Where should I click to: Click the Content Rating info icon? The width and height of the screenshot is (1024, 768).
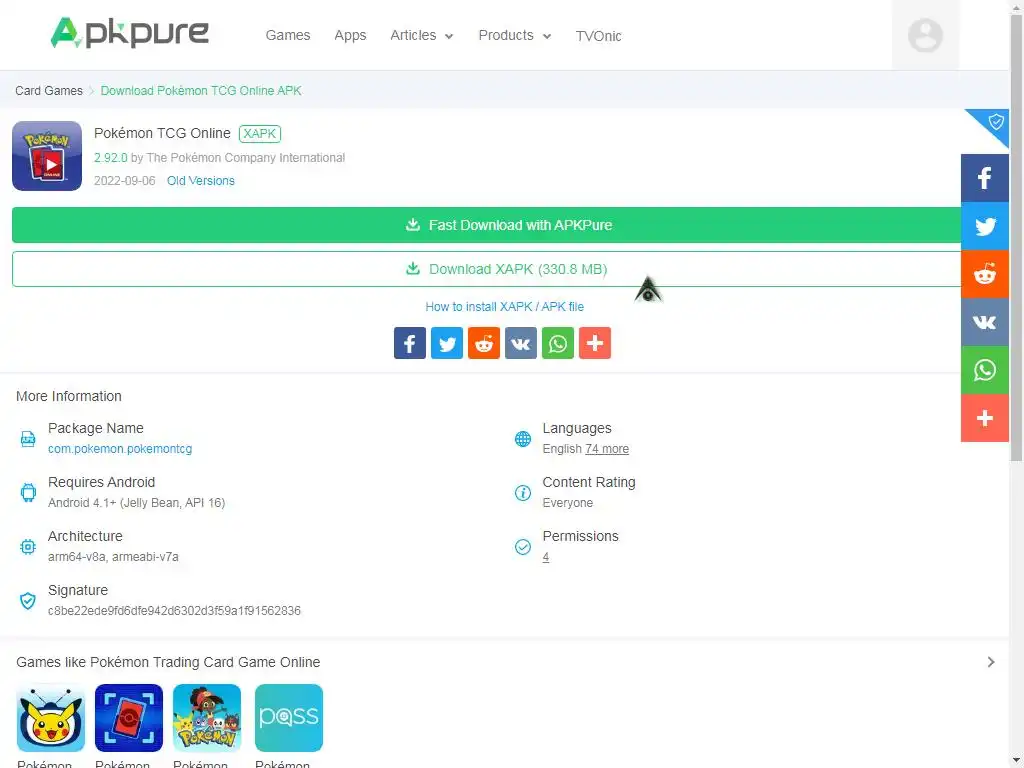[522, 492]
